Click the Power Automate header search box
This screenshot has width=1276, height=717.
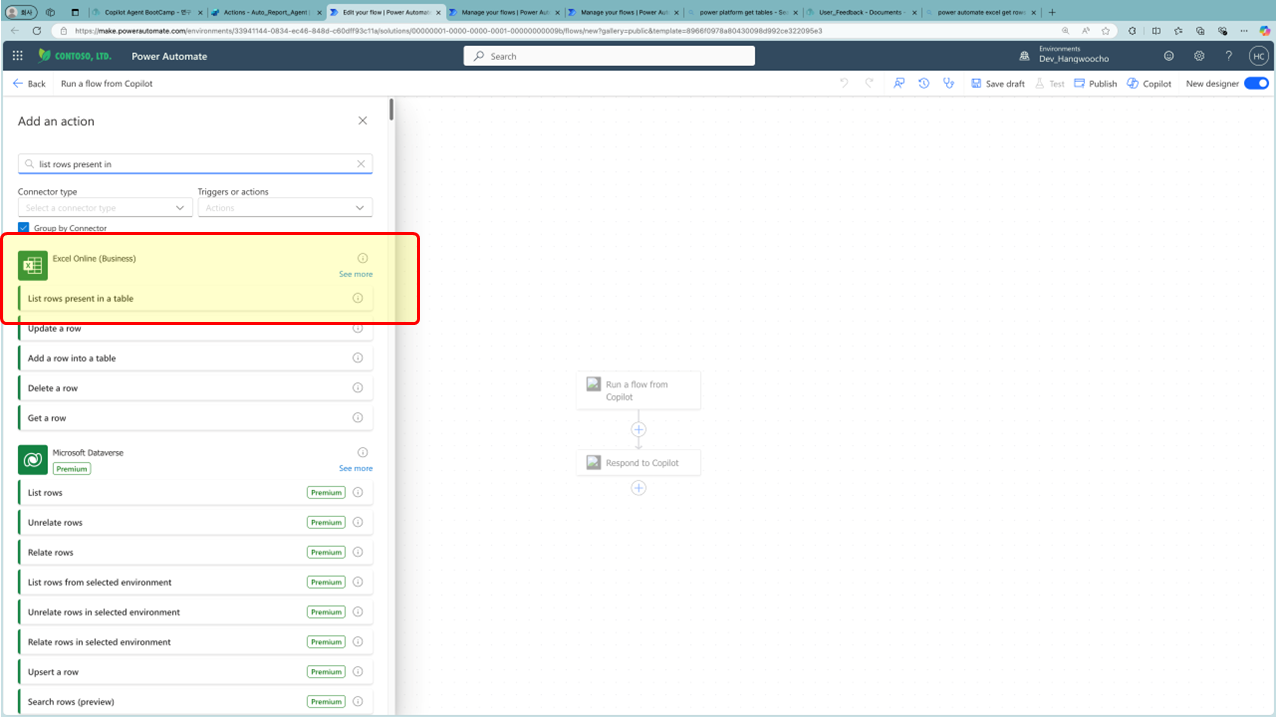(609, 56)
